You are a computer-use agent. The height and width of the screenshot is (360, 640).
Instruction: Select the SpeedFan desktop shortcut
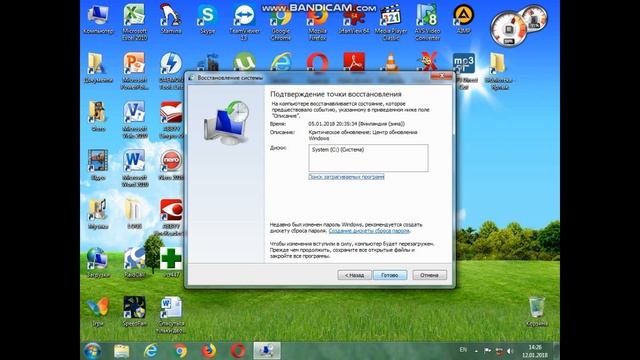coord(134,311)
